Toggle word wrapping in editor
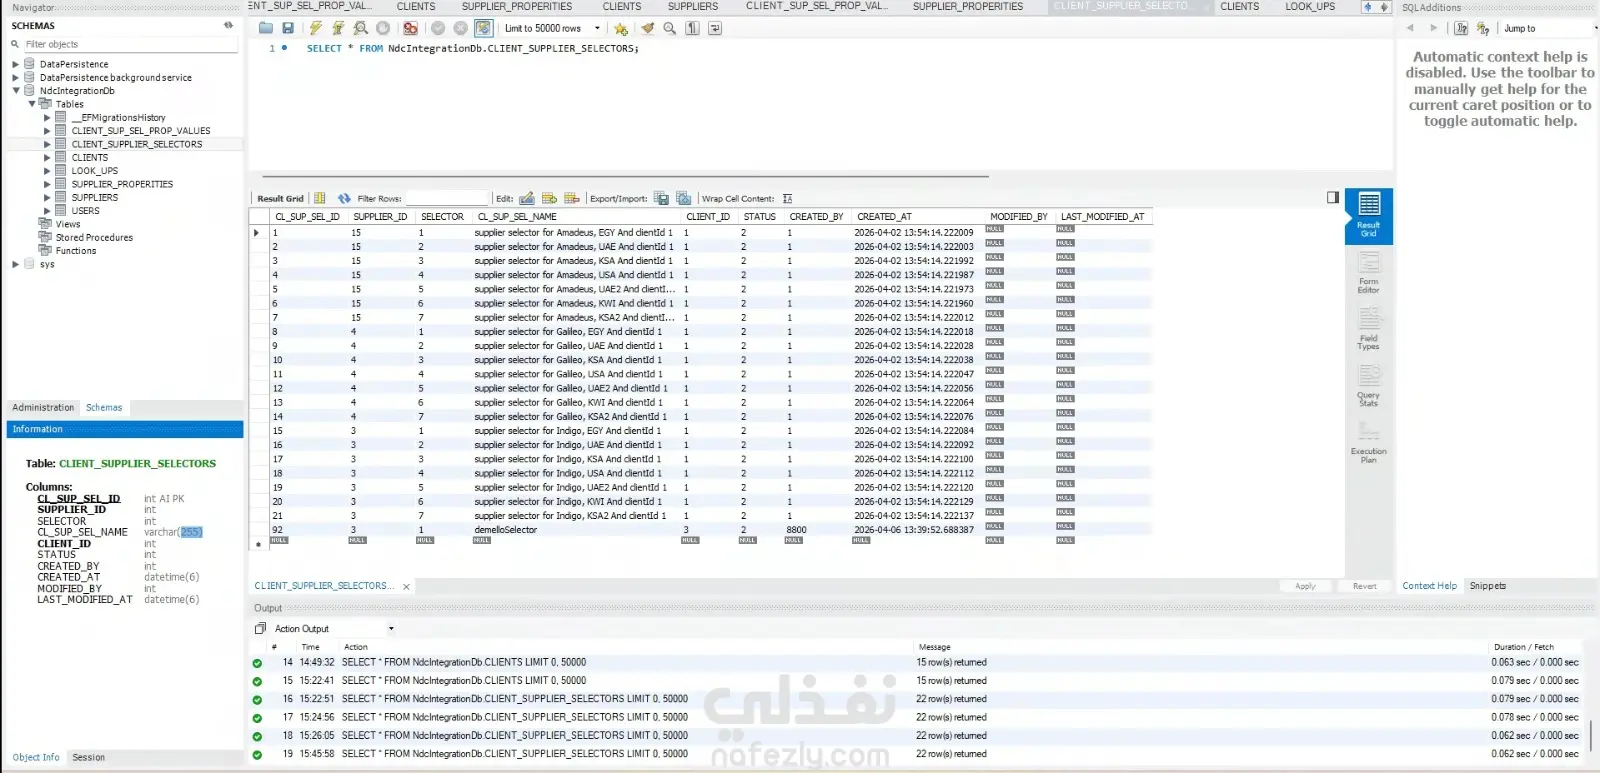This screenshot has width=1600, height=773. coord(714,28)
